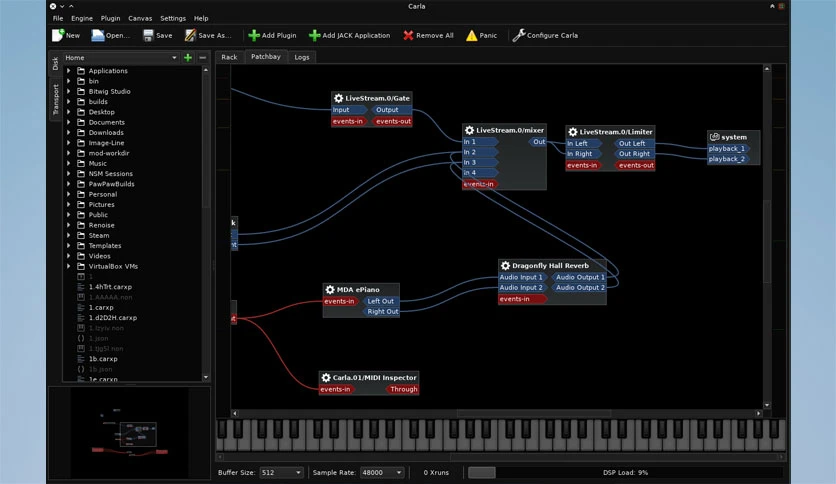Switch to the Rack tab
The height and width of the screenshot is (484, 836).
229,57
